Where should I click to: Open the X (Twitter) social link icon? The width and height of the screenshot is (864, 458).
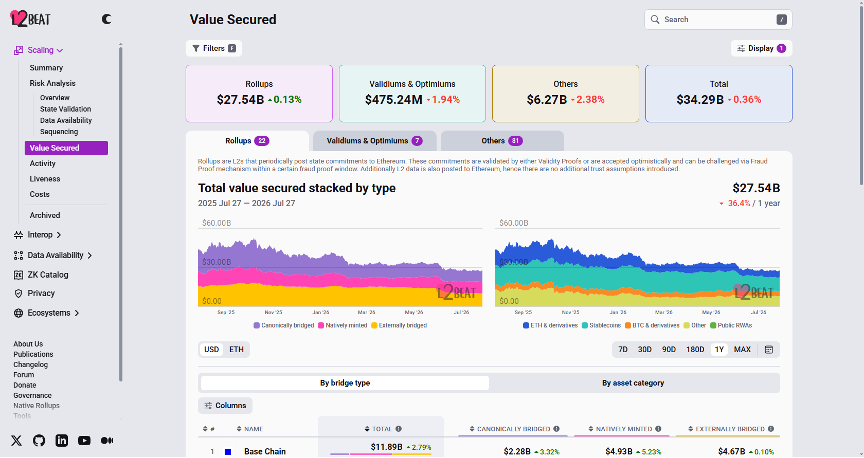point(17,441)
